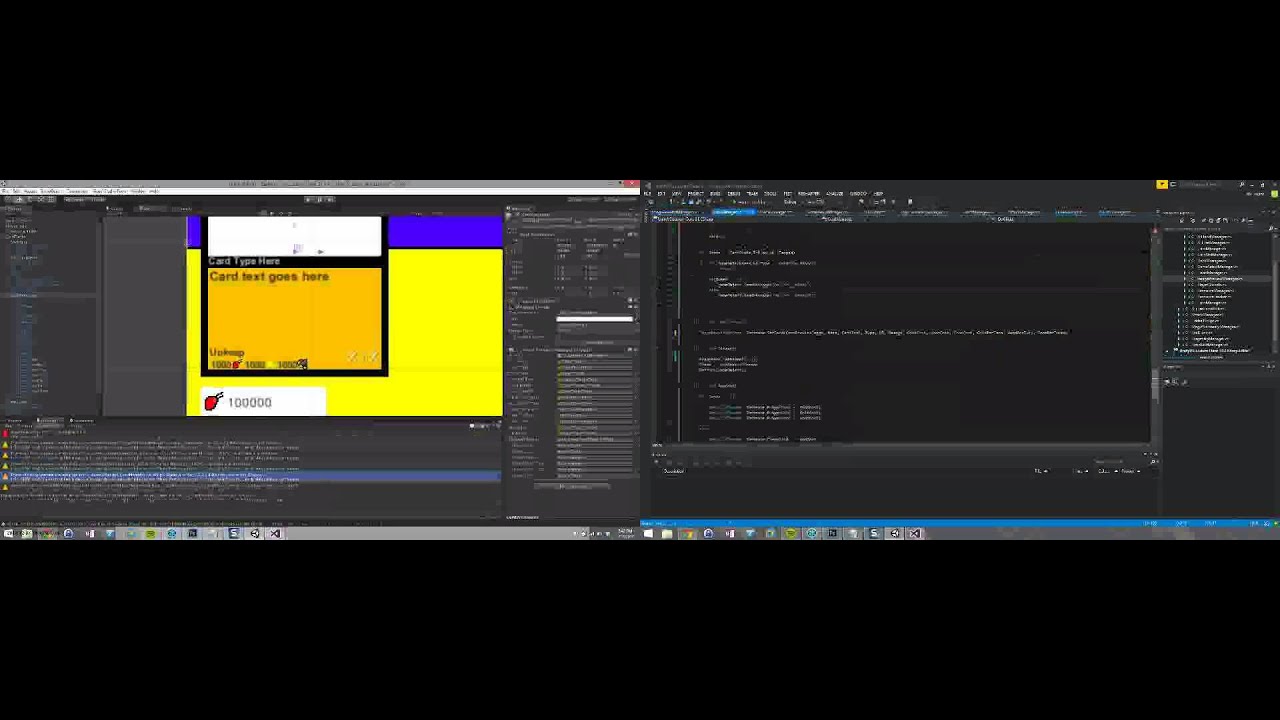
Task: Click the long method signature line in code
Action: tap(885, 332)
